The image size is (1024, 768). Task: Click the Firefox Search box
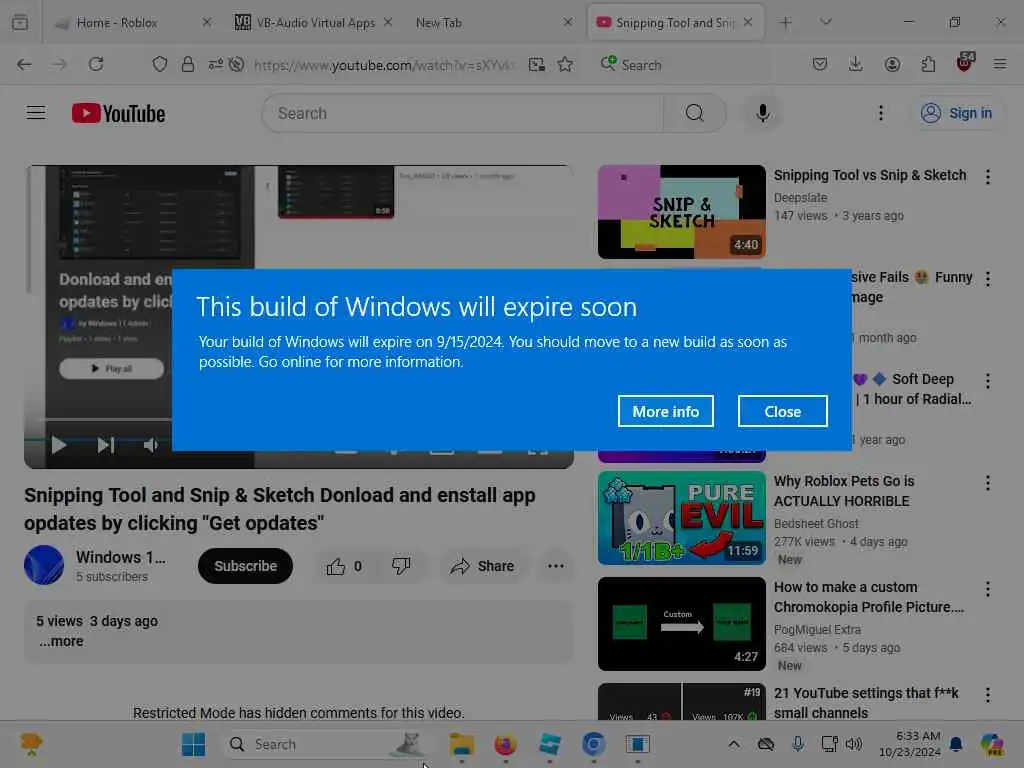pyautogui.click(x=682, y=65)
